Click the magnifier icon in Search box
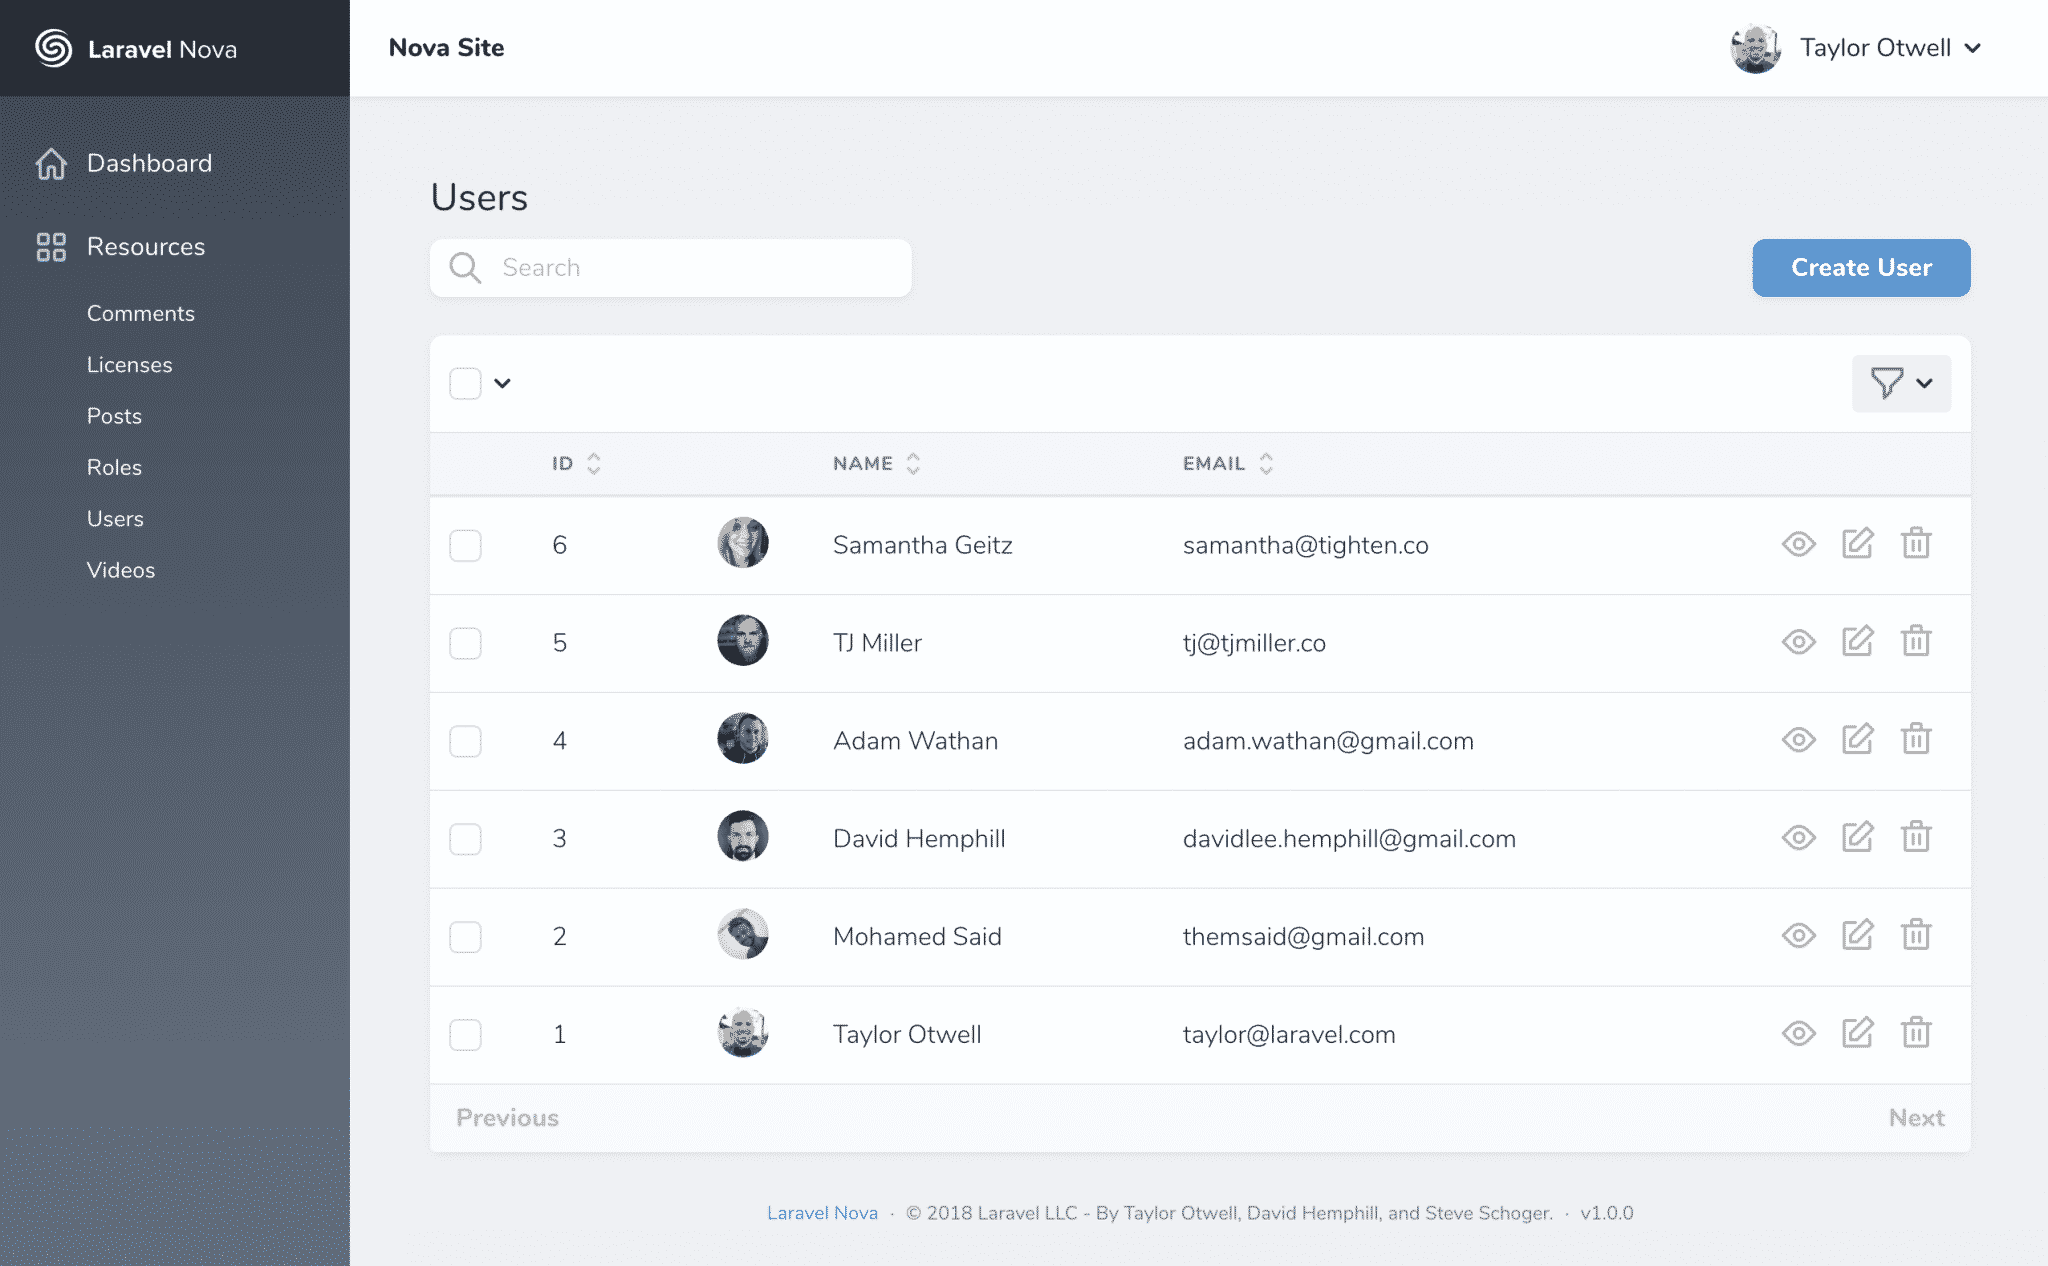Image resolution: width=2048 pixels, height=1266 pixels. (x=465, y=268)
